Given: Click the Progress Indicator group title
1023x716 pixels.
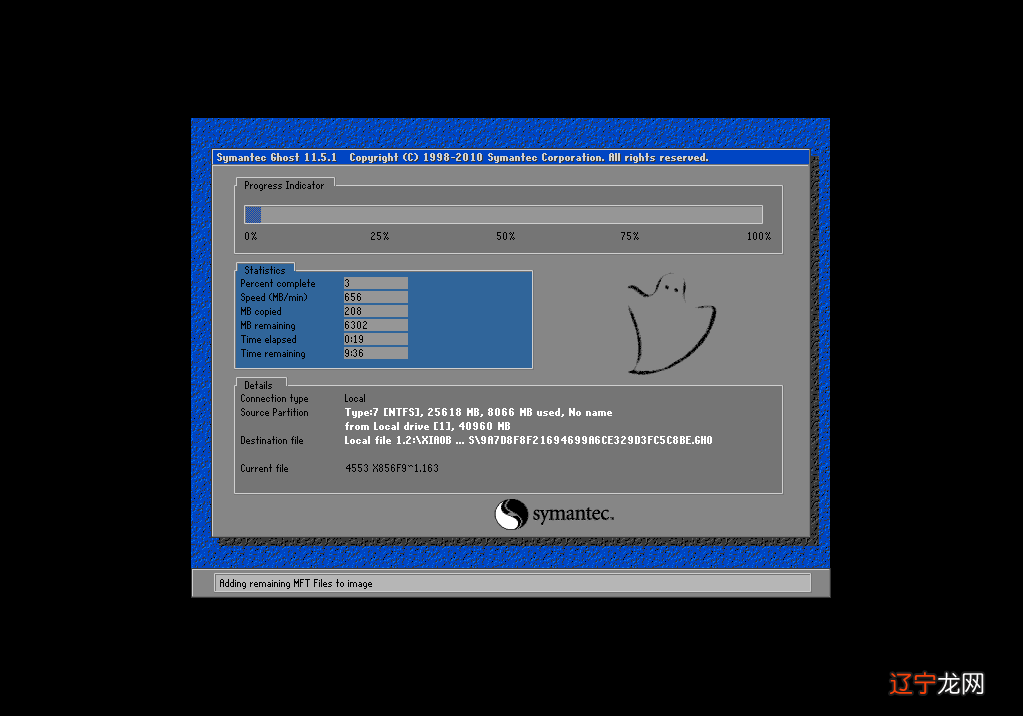Looking at the screenshot, I should point(284,185).
